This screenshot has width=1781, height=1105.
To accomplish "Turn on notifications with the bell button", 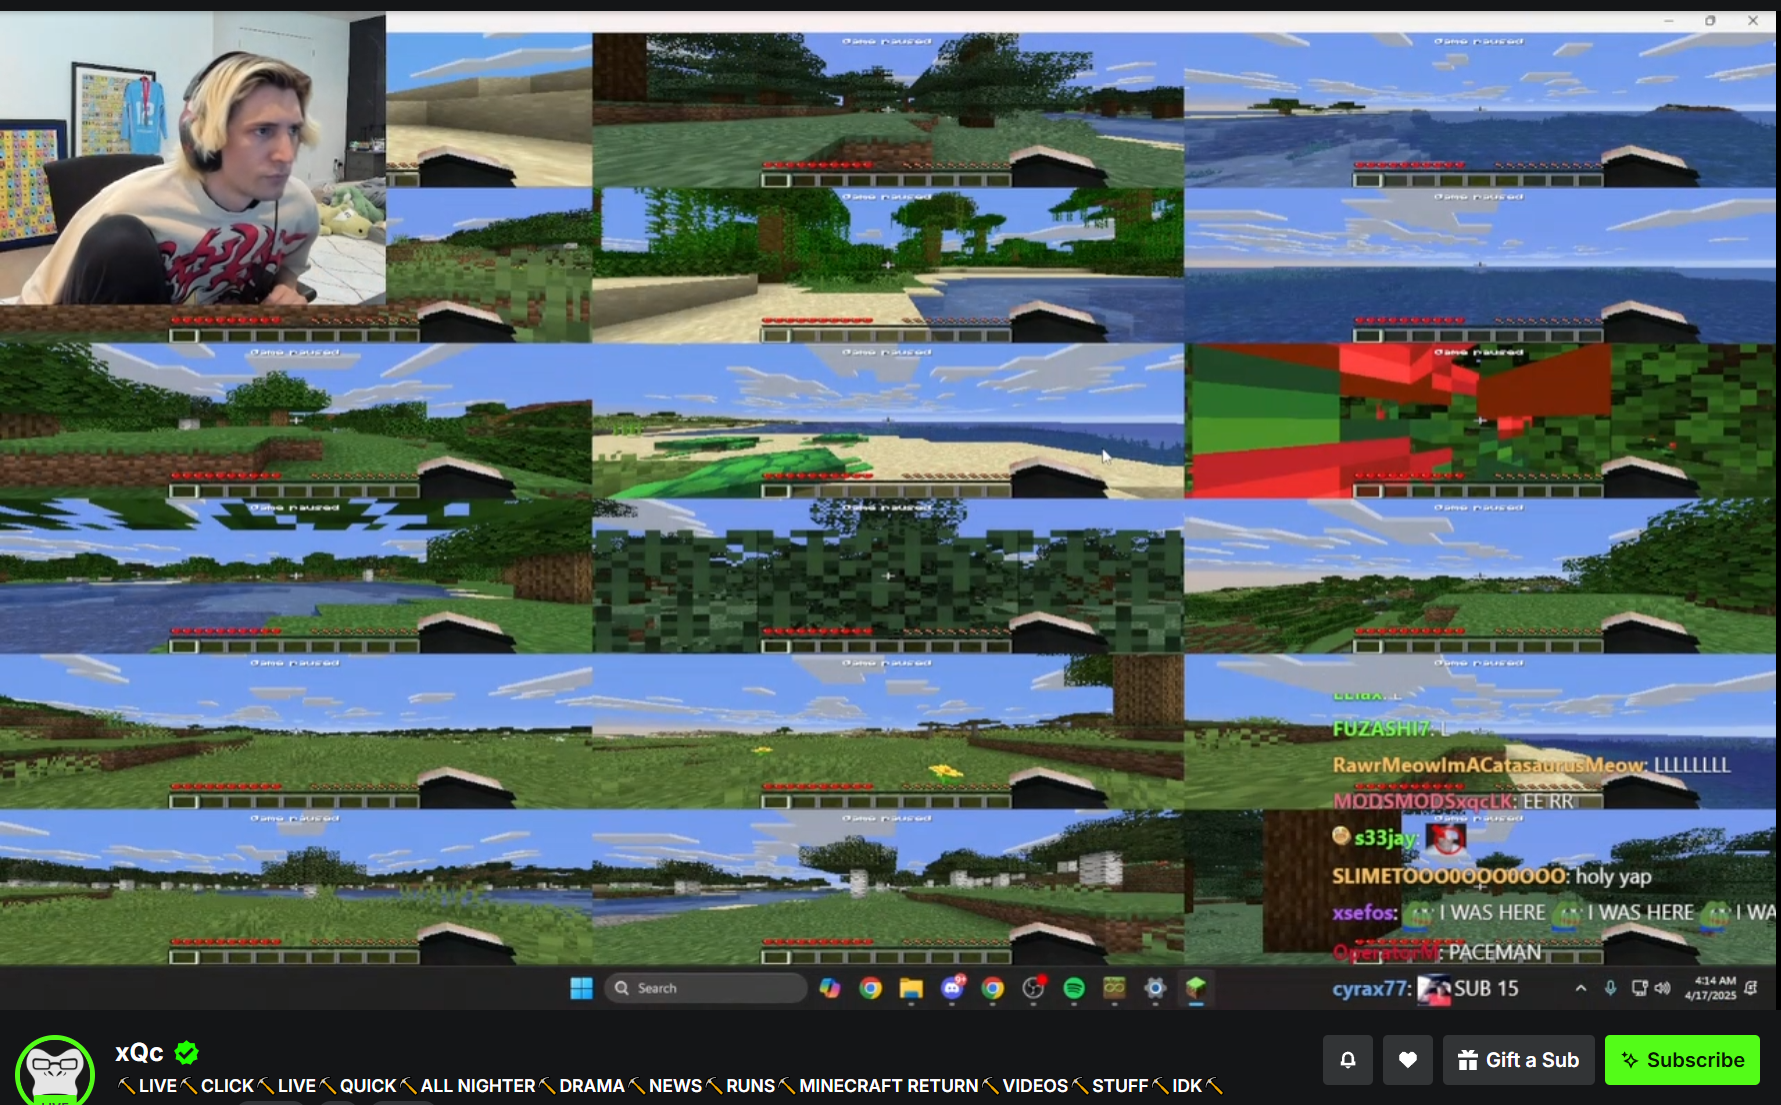I will tap(1348, 1060).
